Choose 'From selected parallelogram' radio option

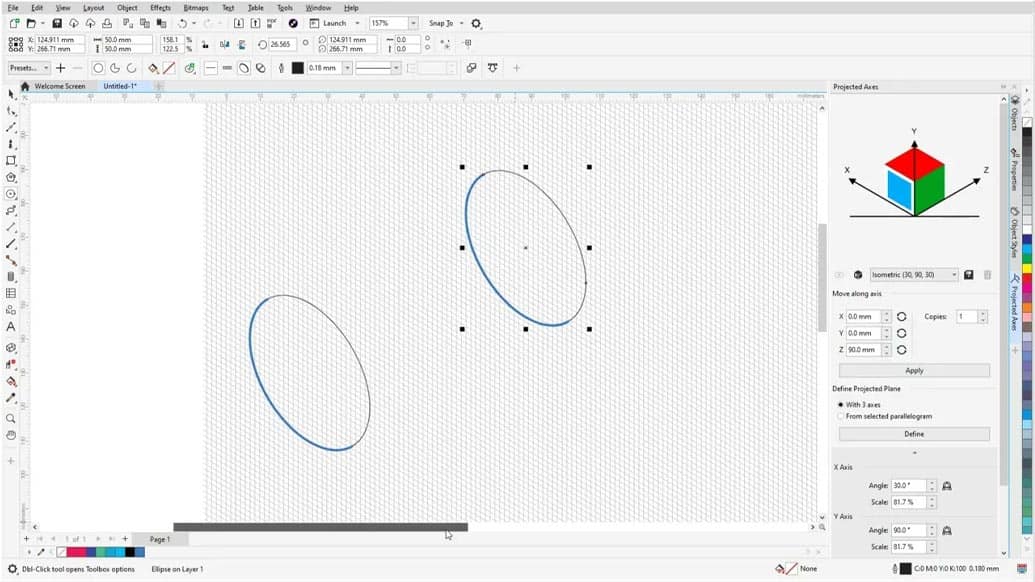[840, 416]
